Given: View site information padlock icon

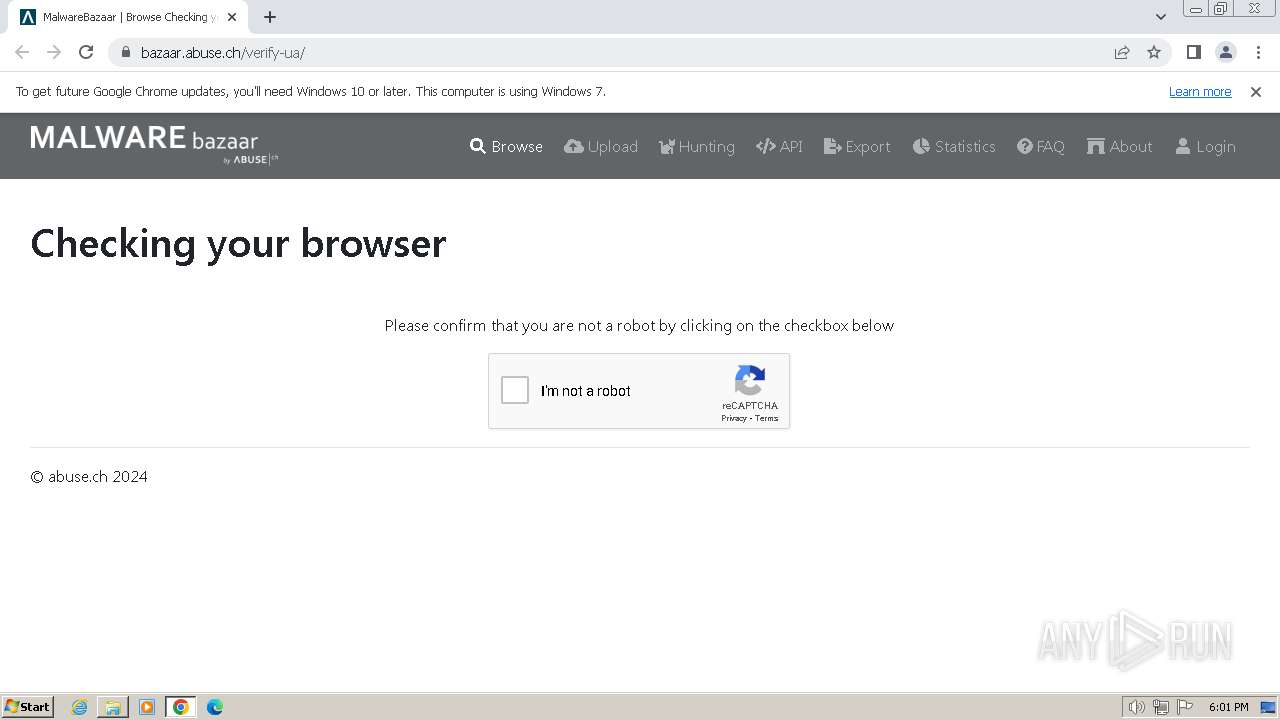Looking at the screenshot, I should pos(125,52).
